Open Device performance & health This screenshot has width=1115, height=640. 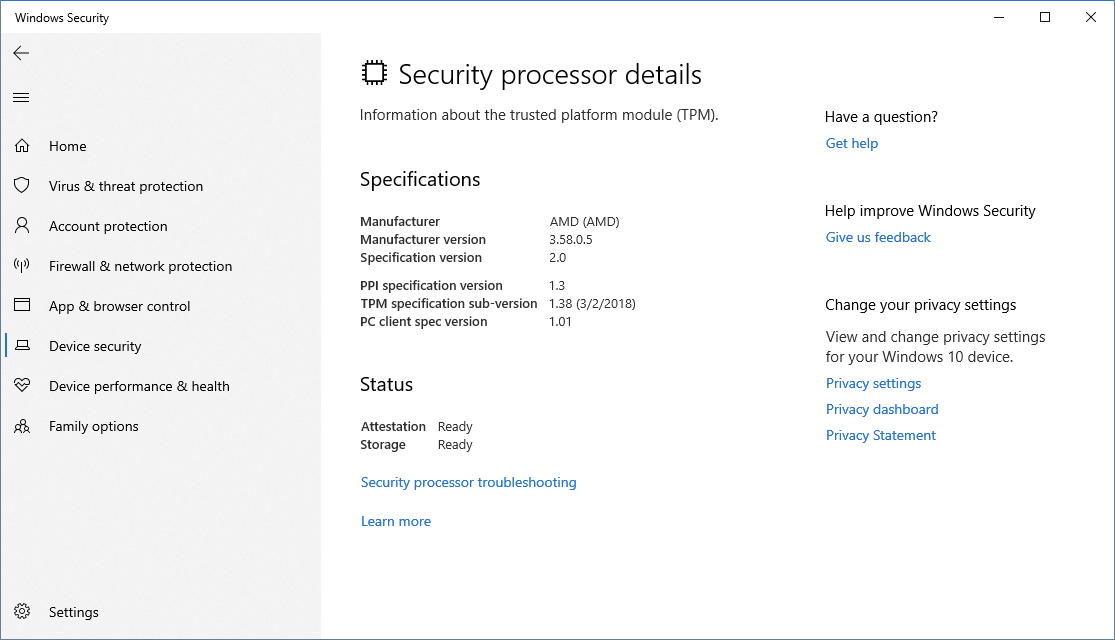139,386
